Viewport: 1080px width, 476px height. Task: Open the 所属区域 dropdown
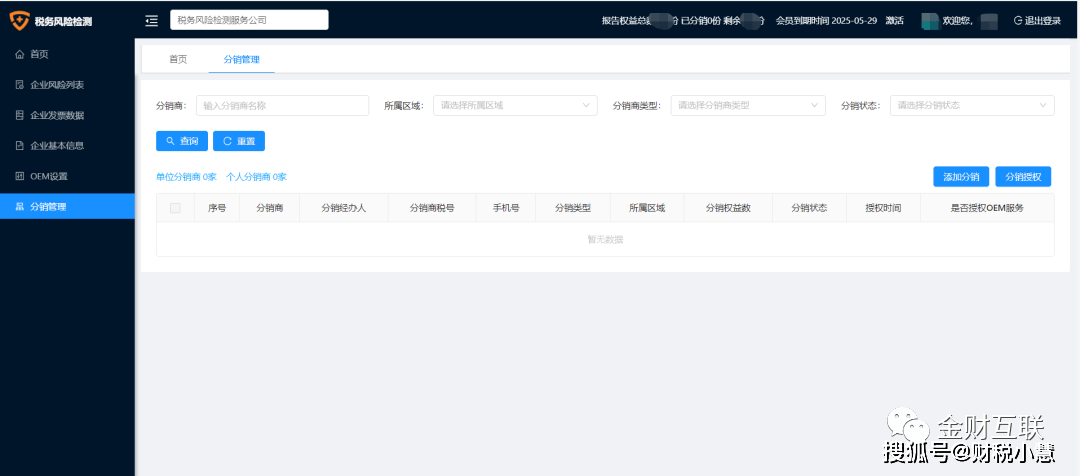click(x=514, y=105)
